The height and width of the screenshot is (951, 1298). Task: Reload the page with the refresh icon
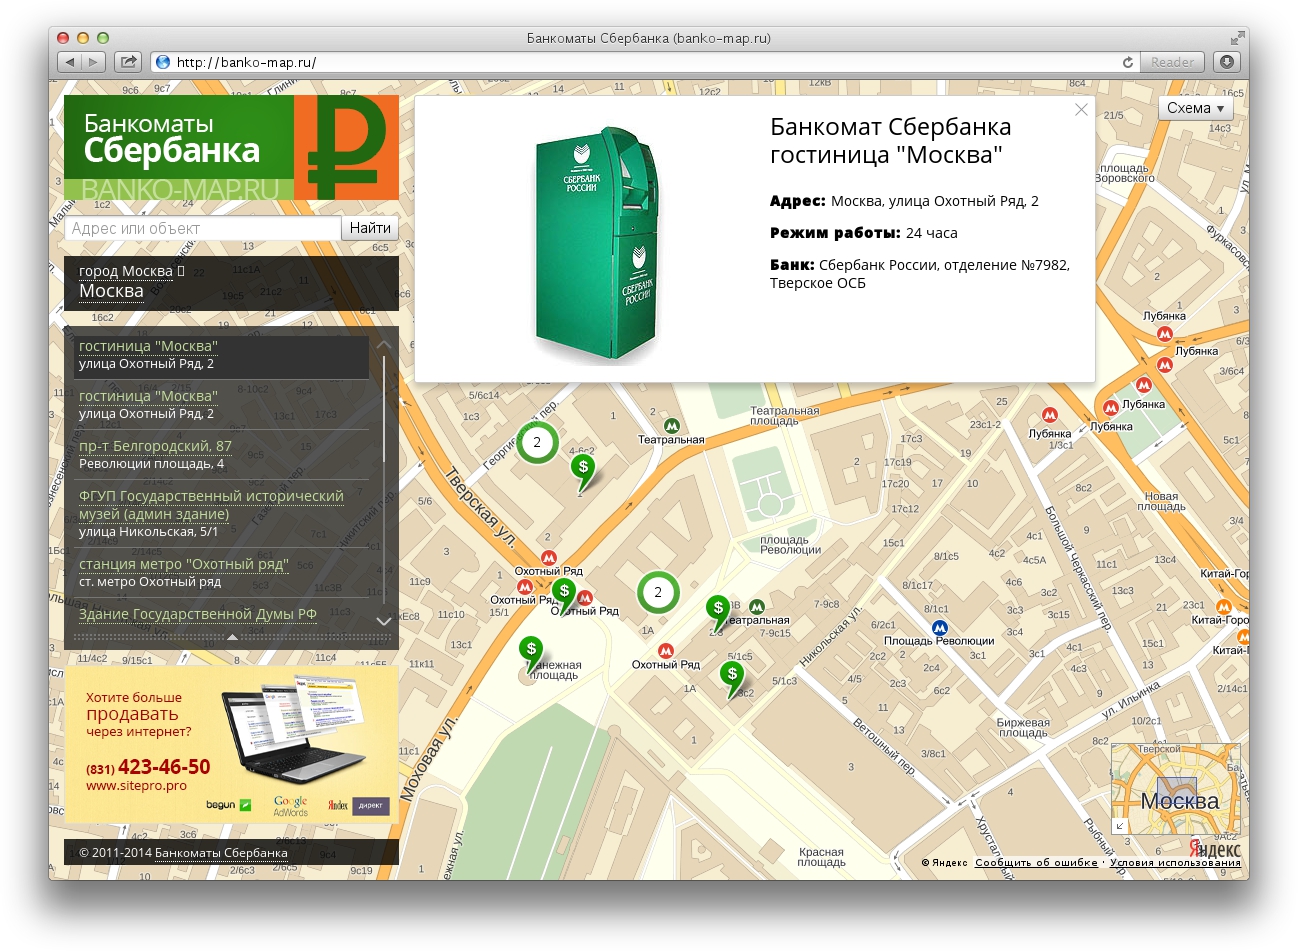point(1128,62)
